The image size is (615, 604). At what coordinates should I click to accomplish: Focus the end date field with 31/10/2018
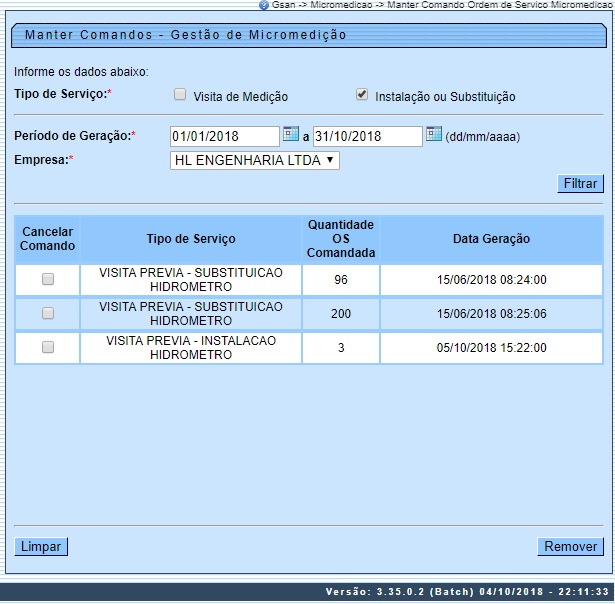point(367,136)
